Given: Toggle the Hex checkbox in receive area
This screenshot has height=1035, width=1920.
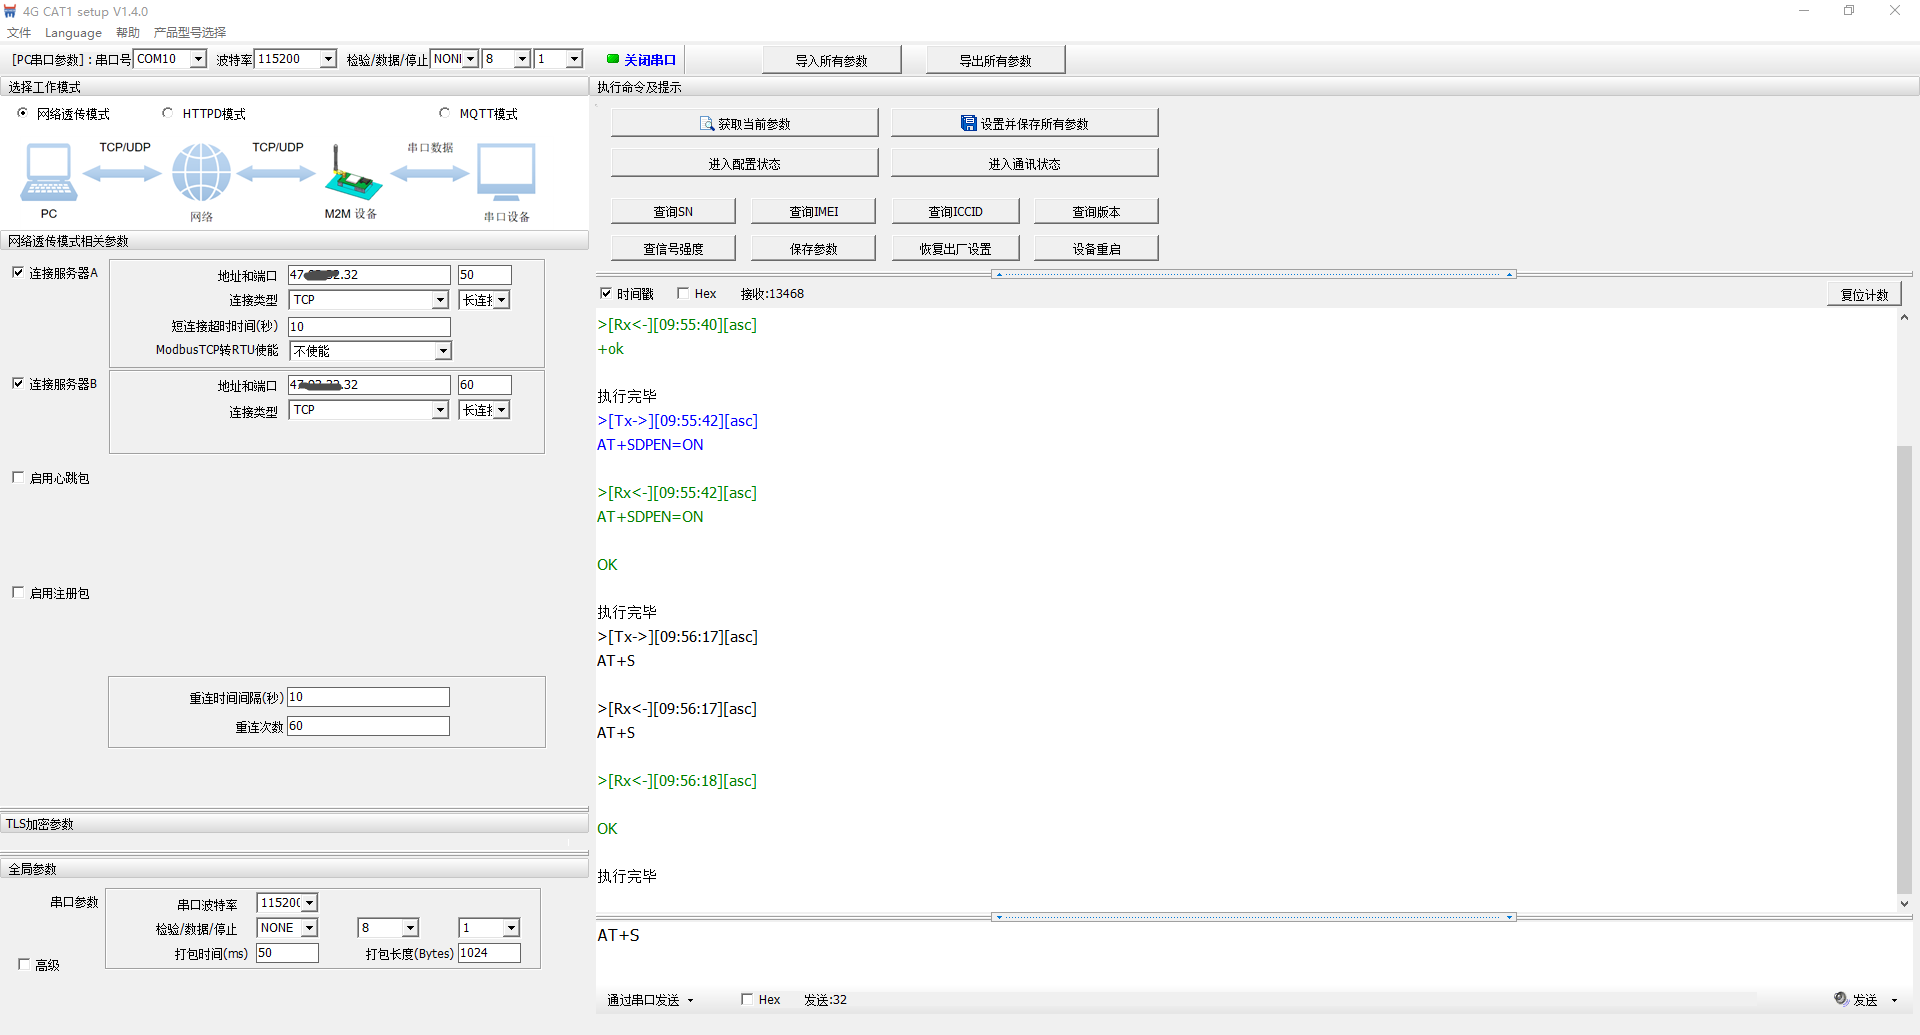Looking at the screenshot, I should [683, 293].
